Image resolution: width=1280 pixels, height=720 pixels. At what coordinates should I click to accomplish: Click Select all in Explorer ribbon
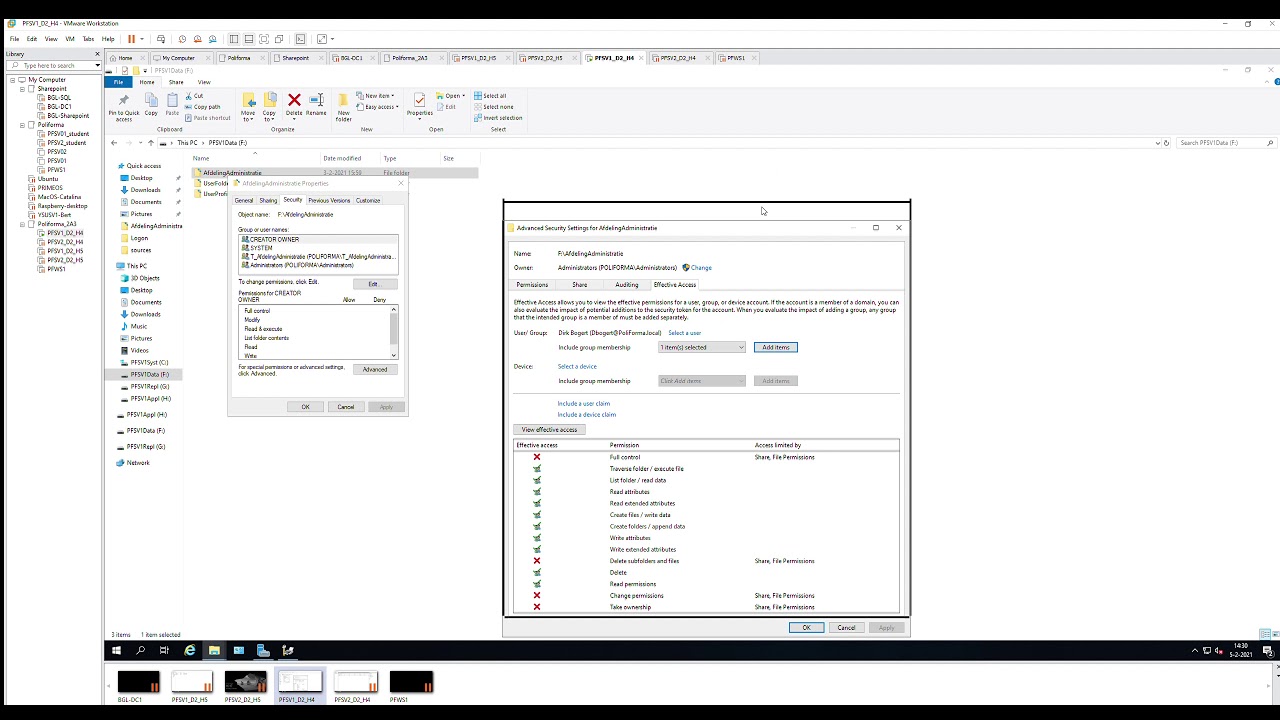pos(490,96)
